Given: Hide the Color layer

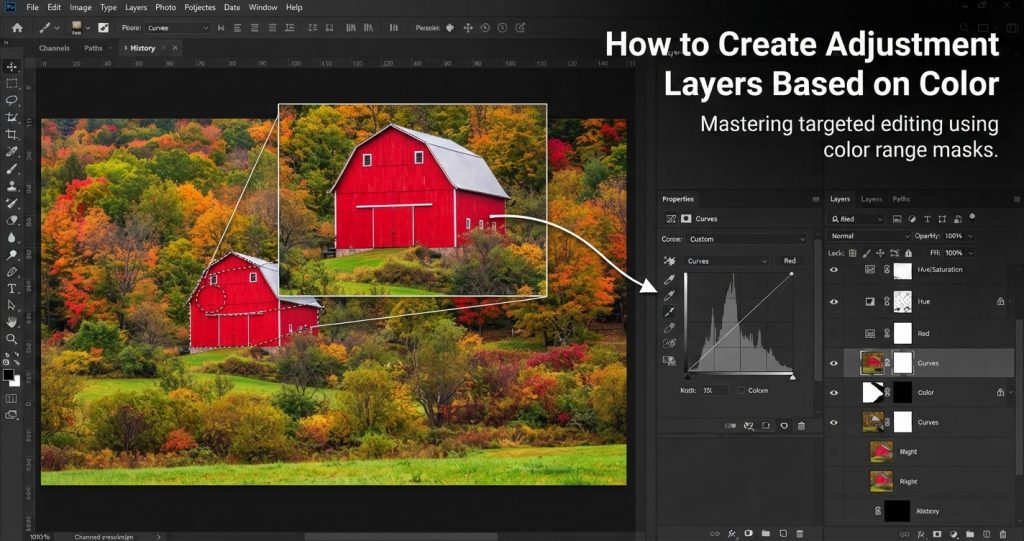Looking at the screenshot, I should (834, 393).
